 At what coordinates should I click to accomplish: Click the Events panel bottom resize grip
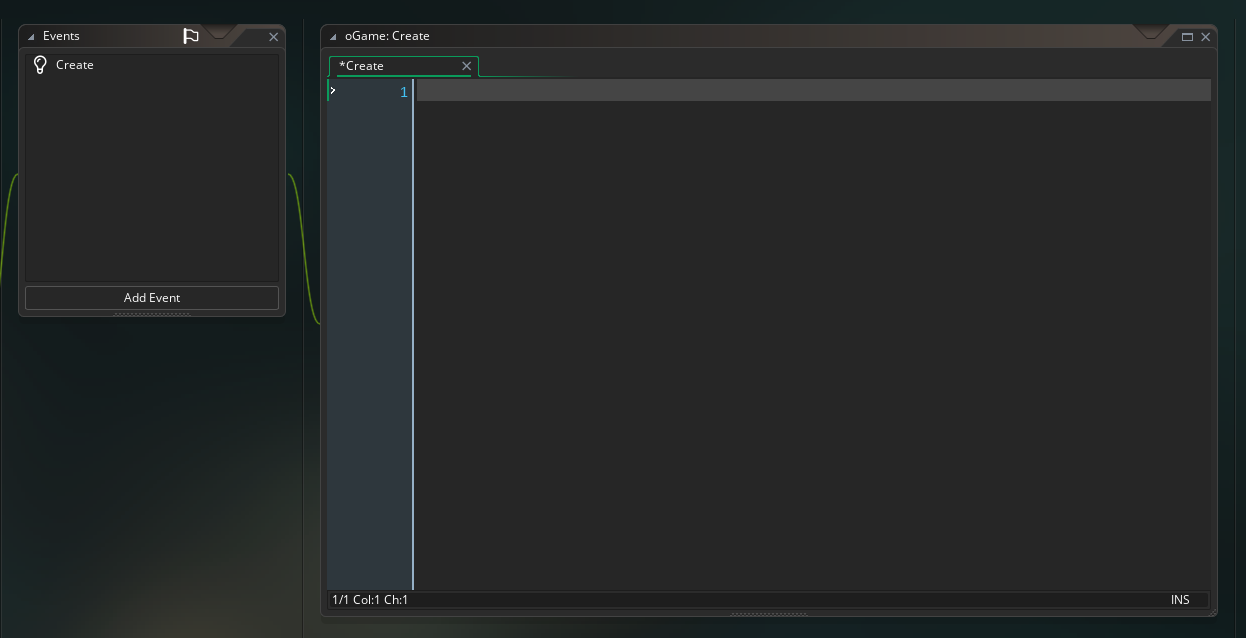point(152,314)
